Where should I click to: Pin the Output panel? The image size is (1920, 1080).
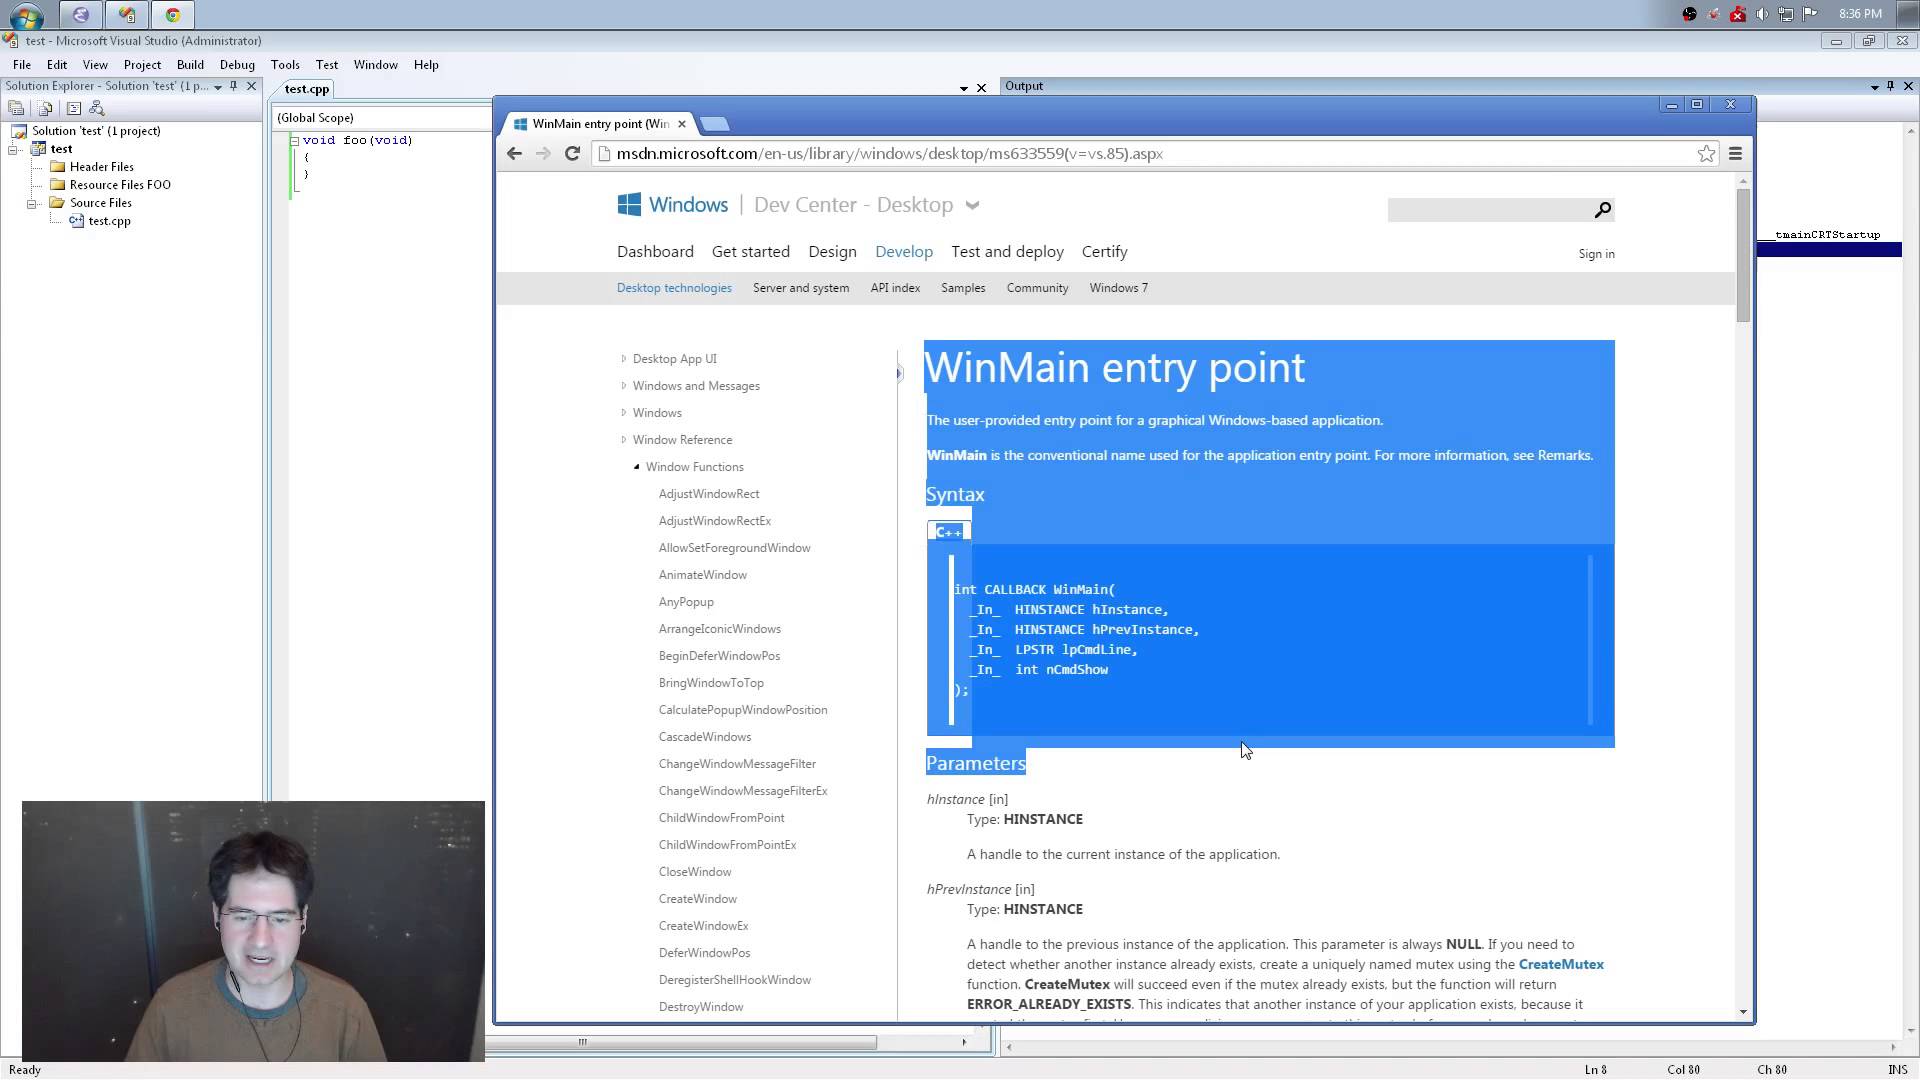click(1890, 86)
